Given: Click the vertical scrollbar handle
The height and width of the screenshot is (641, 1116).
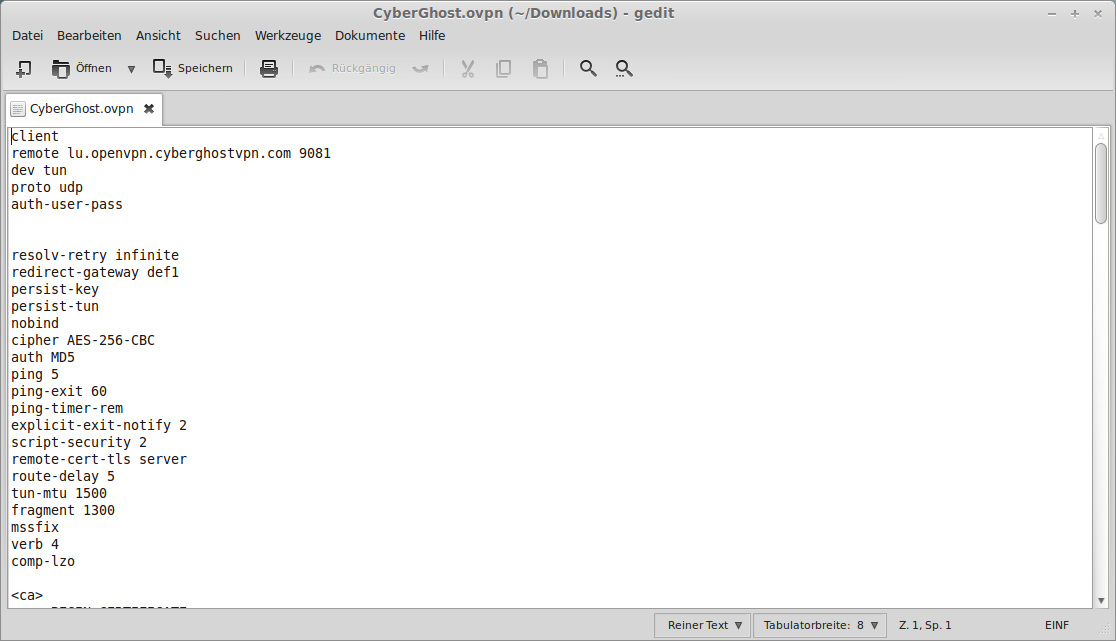Looking at the screenshot, I should click(x=1101, y=184).
